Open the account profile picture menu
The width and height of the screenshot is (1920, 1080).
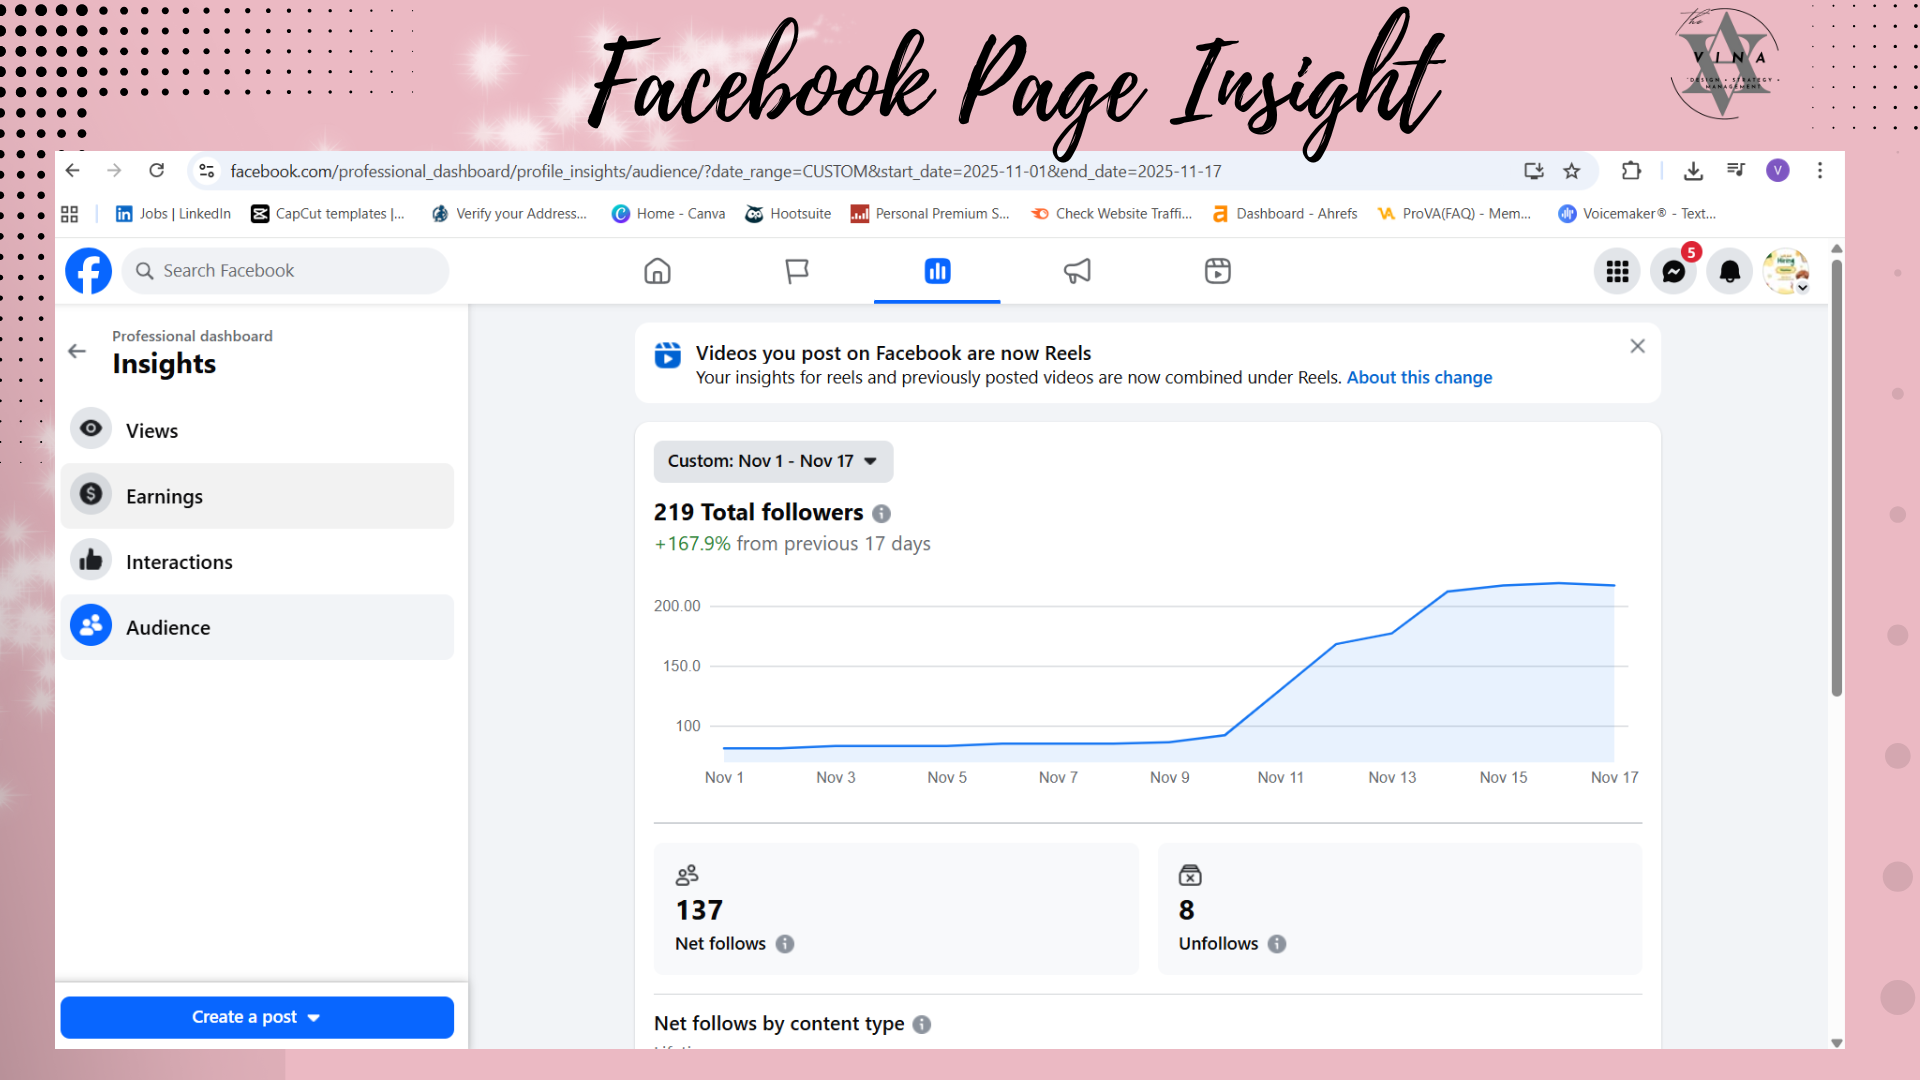(x=1785, y=271)
